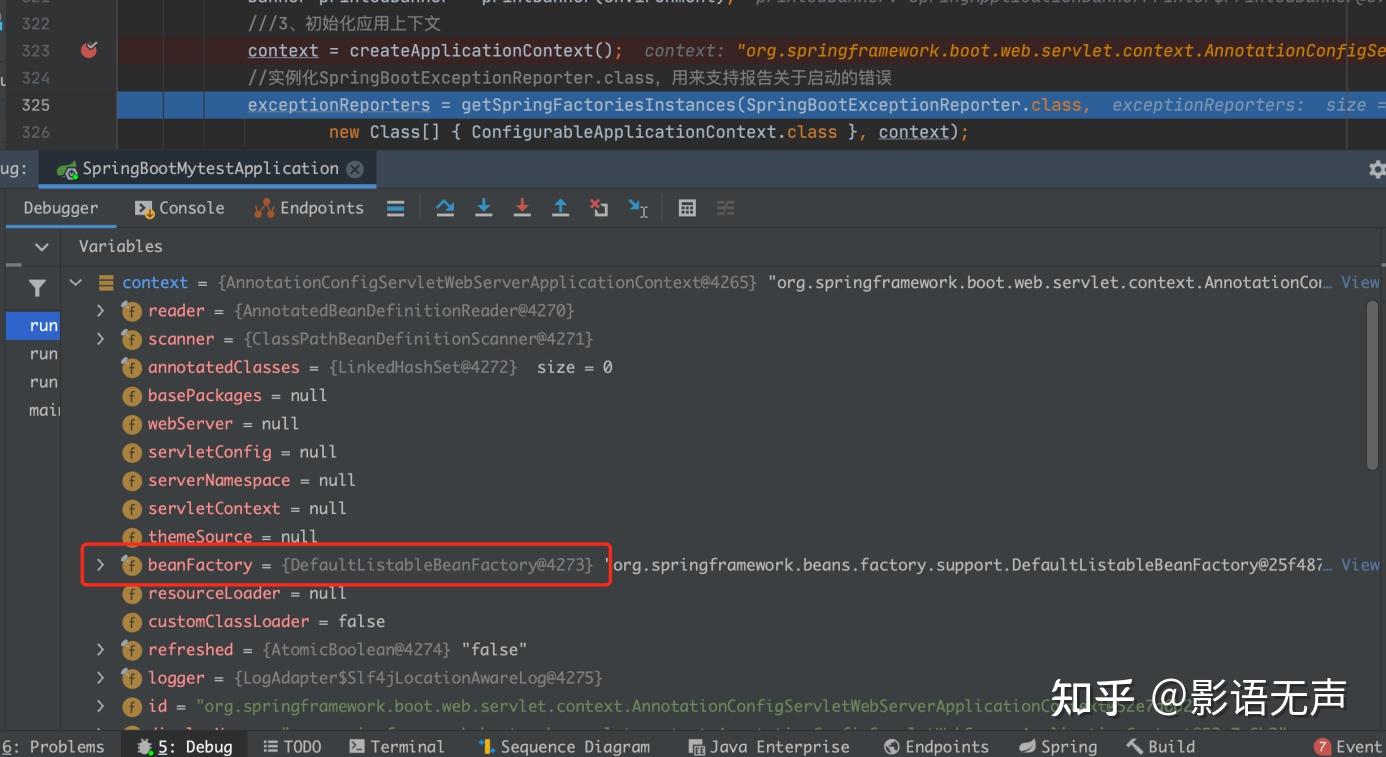The width and height of the screenshot is (1386, 757).
Task: Select the Step Into icon
Action: click(x=484, y=208)
